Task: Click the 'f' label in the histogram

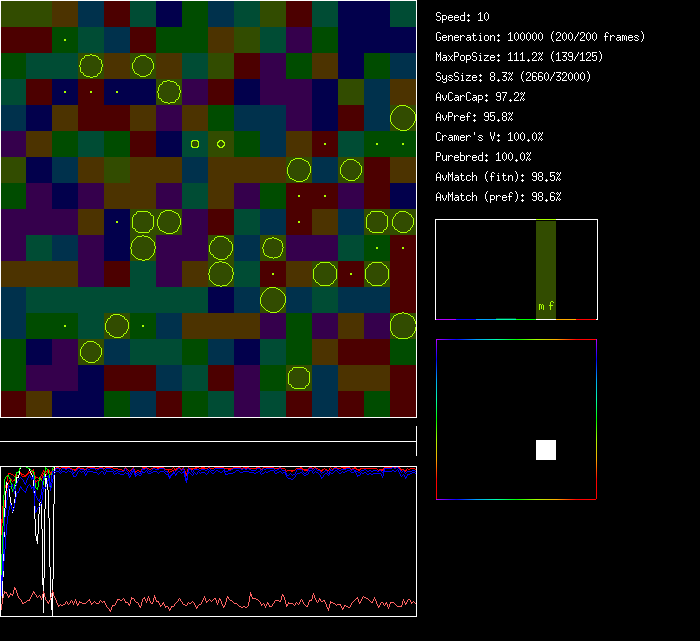Action: (551, 306)
